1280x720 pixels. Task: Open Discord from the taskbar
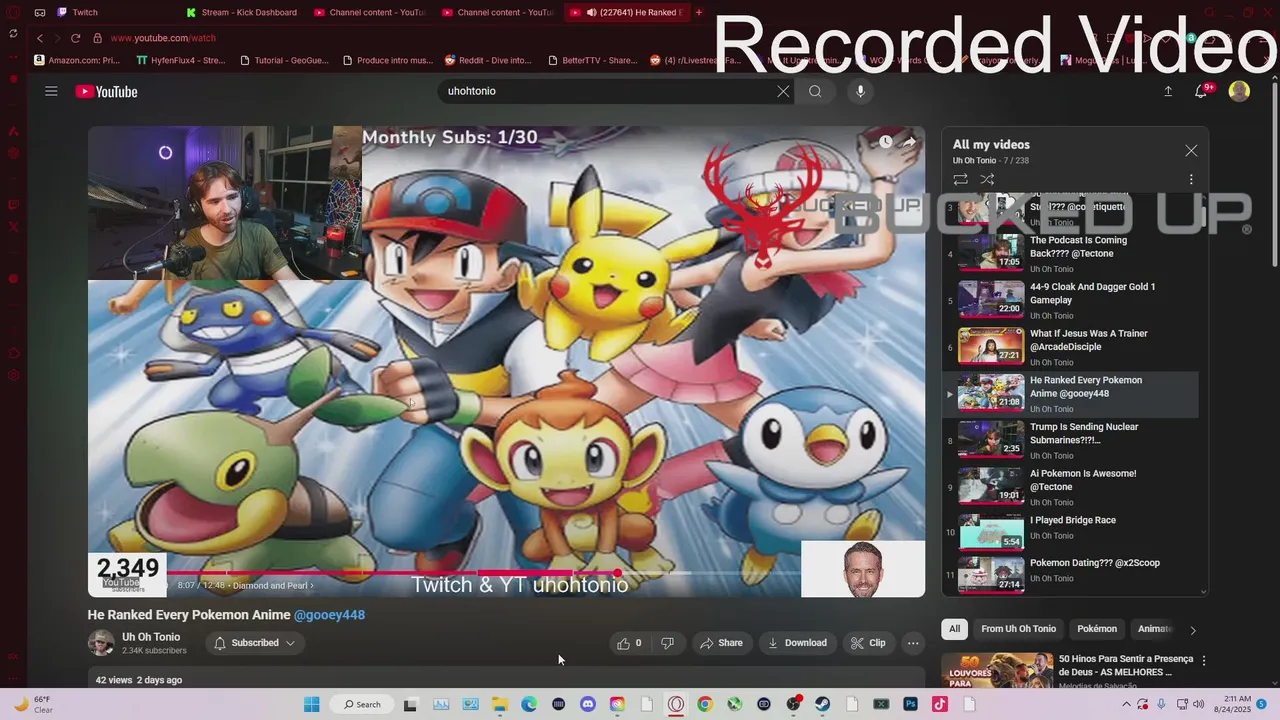pyautogui.click(x=588, y=704)
